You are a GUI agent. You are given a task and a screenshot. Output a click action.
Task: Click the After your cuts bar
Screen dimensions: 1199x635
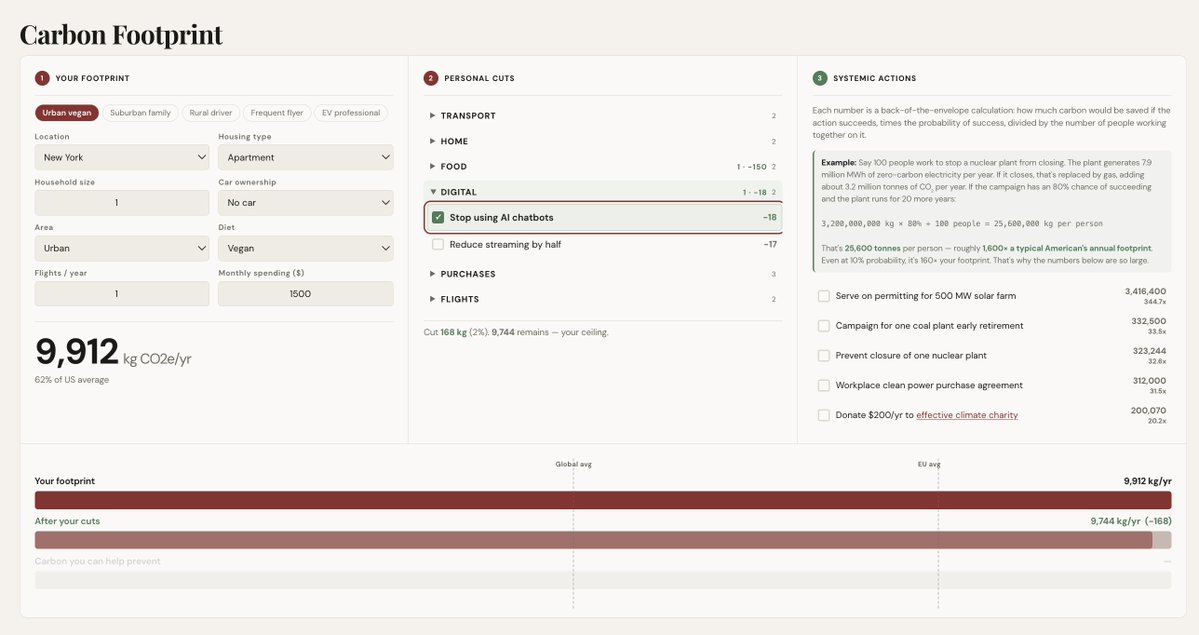603,540
